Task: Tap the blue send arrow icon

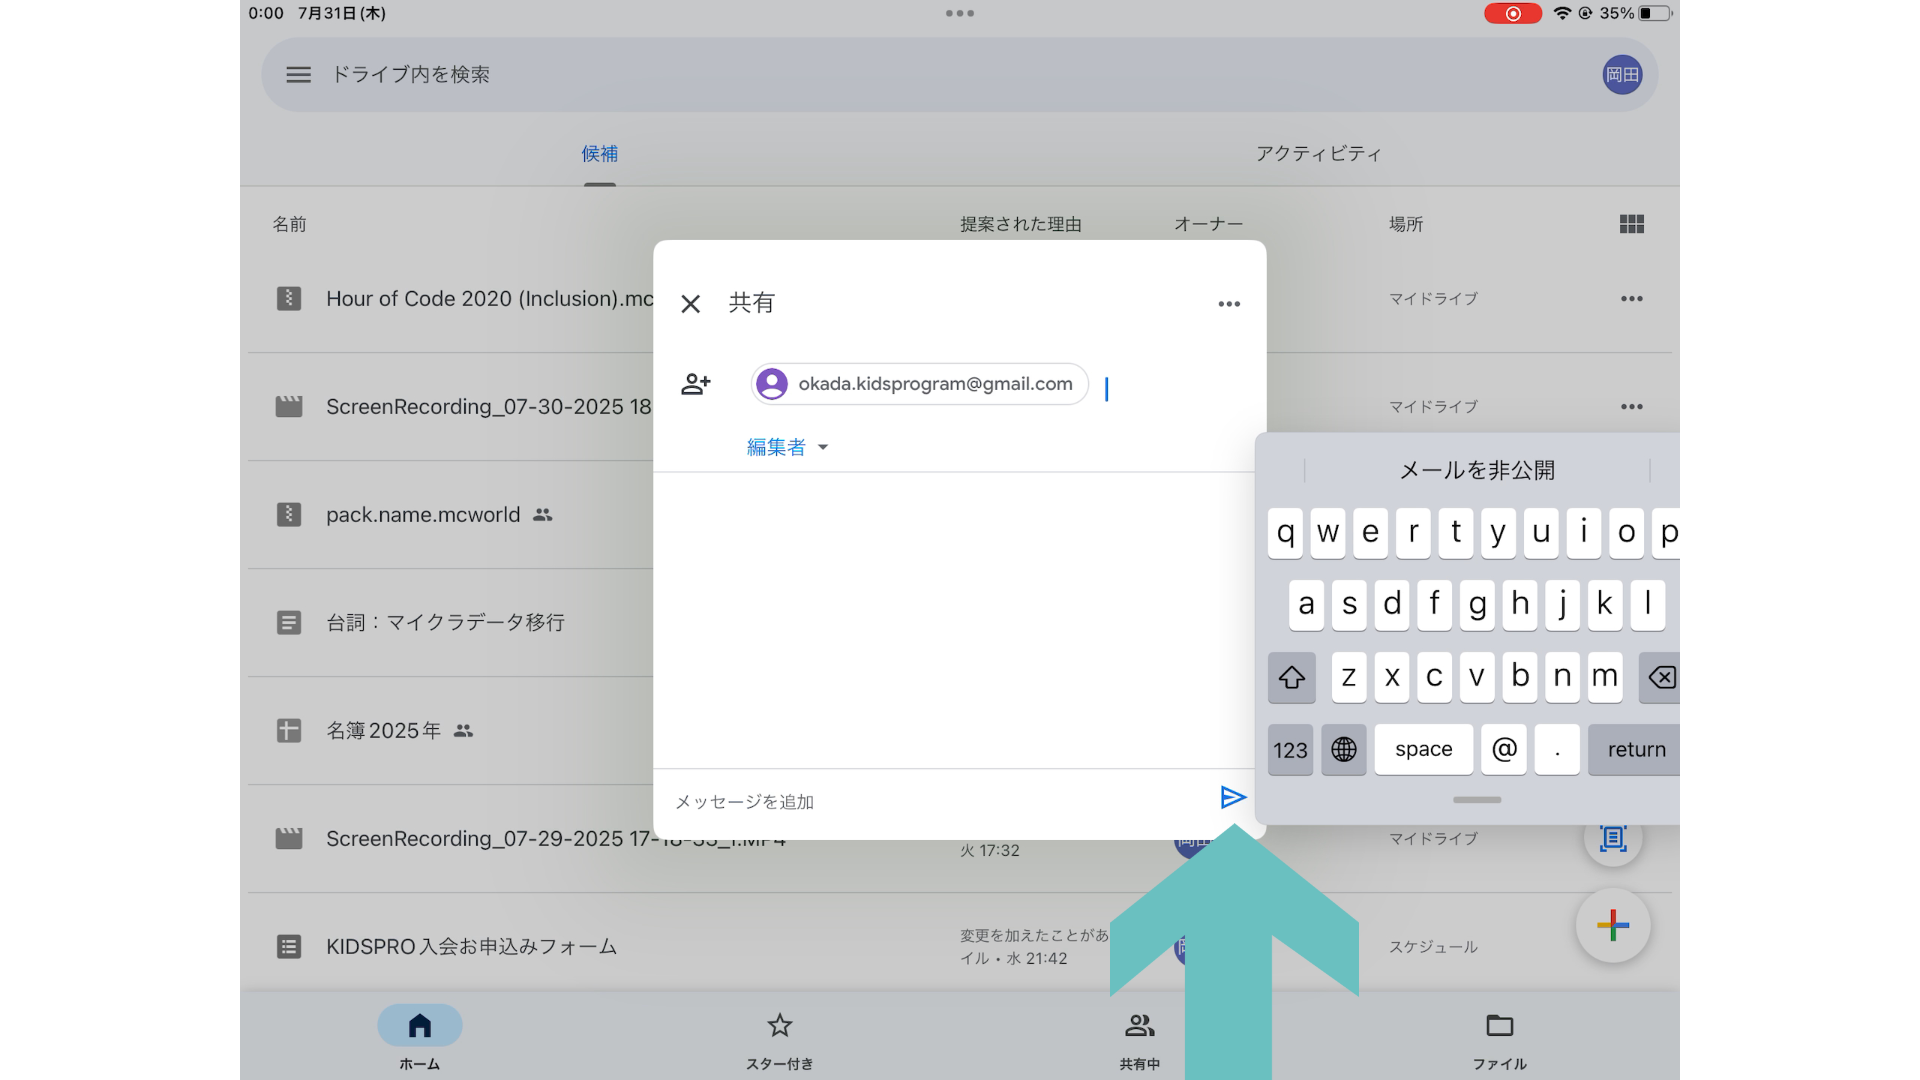Action: 1232,797
